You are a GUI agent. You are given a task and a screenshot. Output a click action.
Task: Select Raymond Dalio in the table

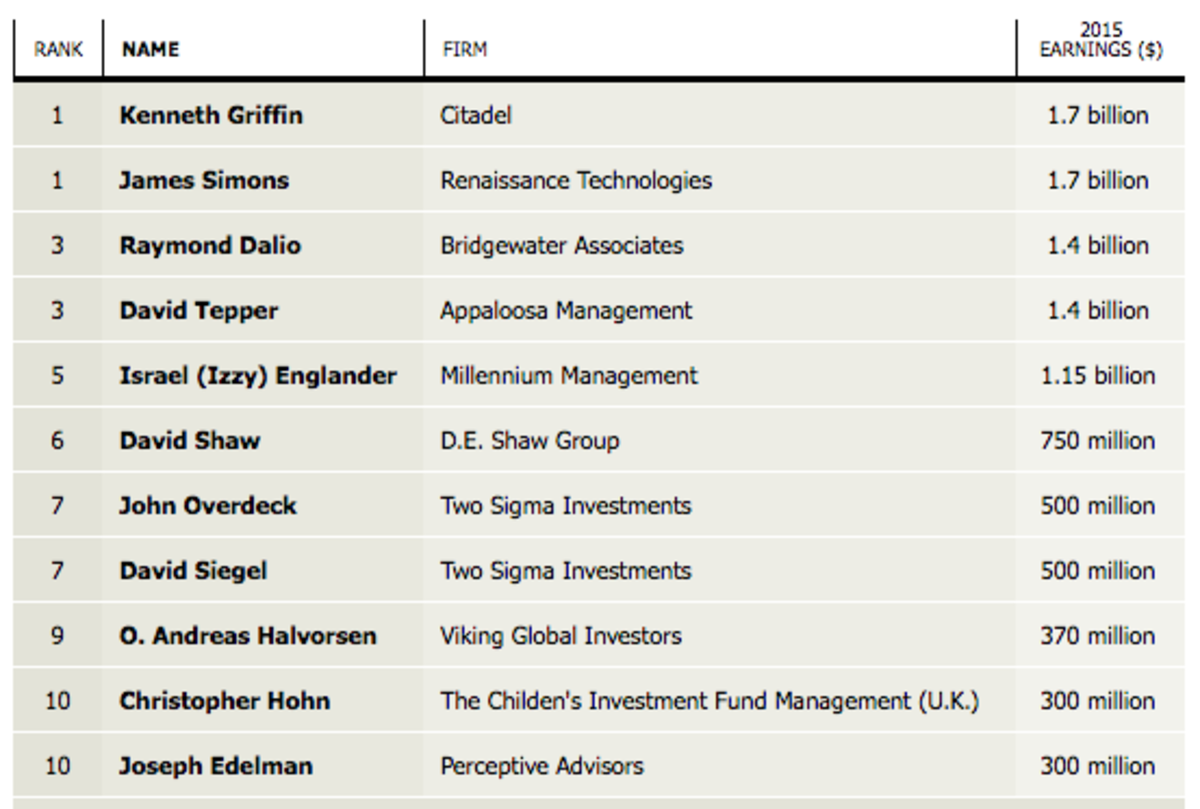[210, 246]
